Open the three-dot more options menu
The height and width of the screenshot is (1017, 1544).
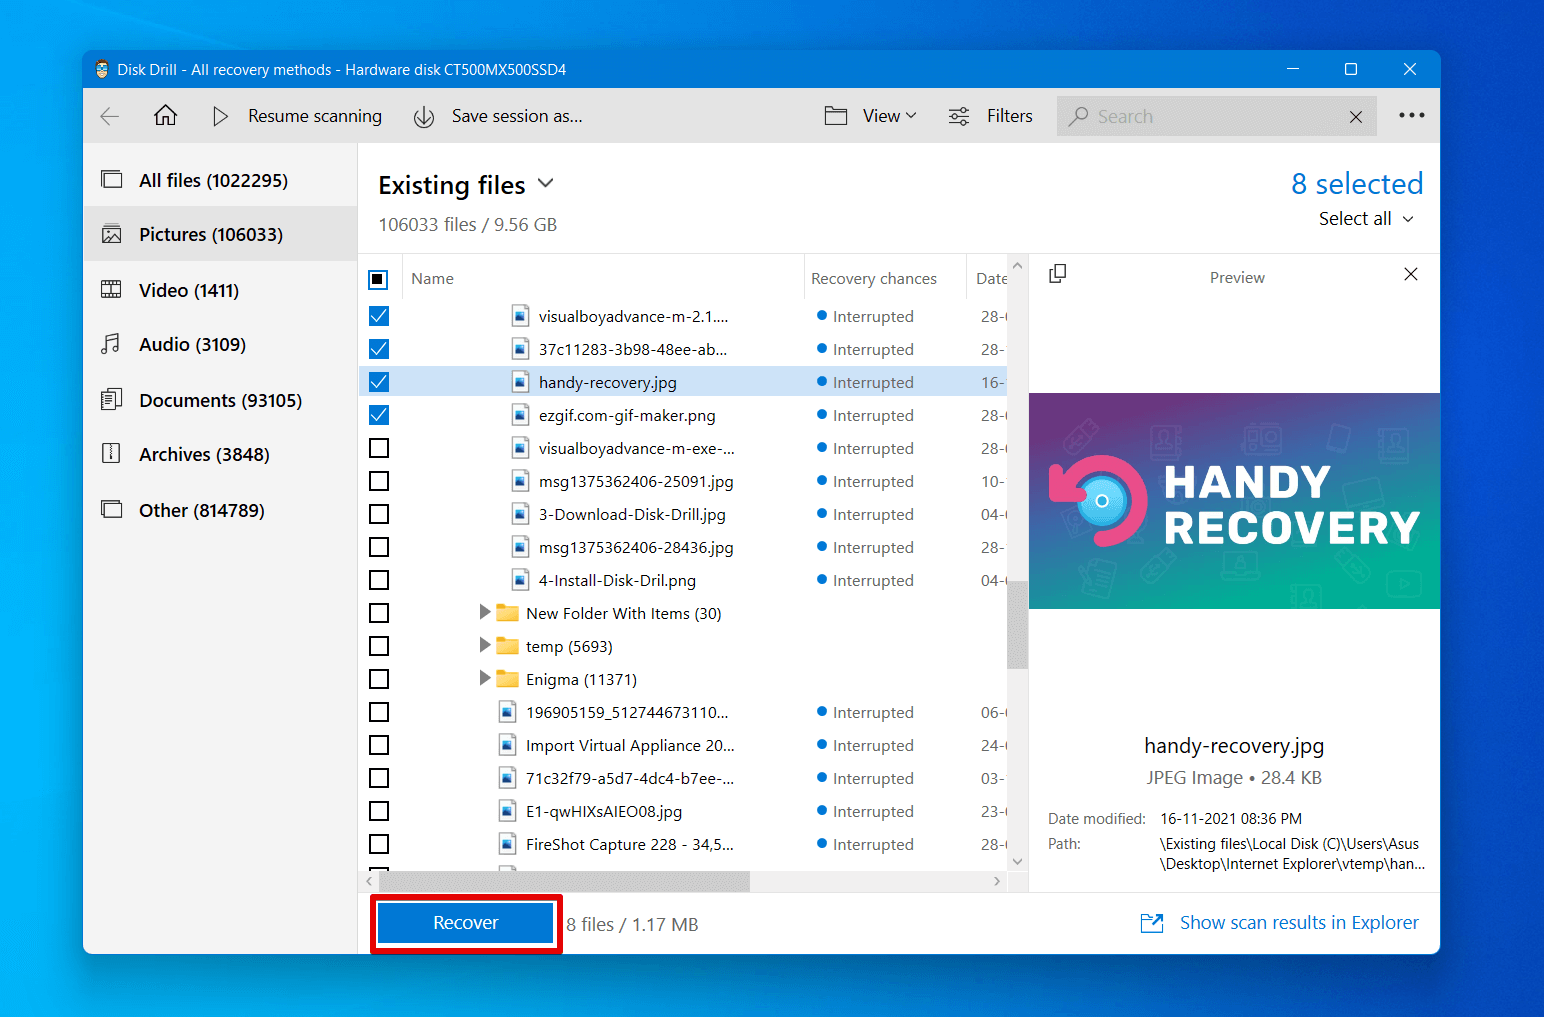[1412, 115]
